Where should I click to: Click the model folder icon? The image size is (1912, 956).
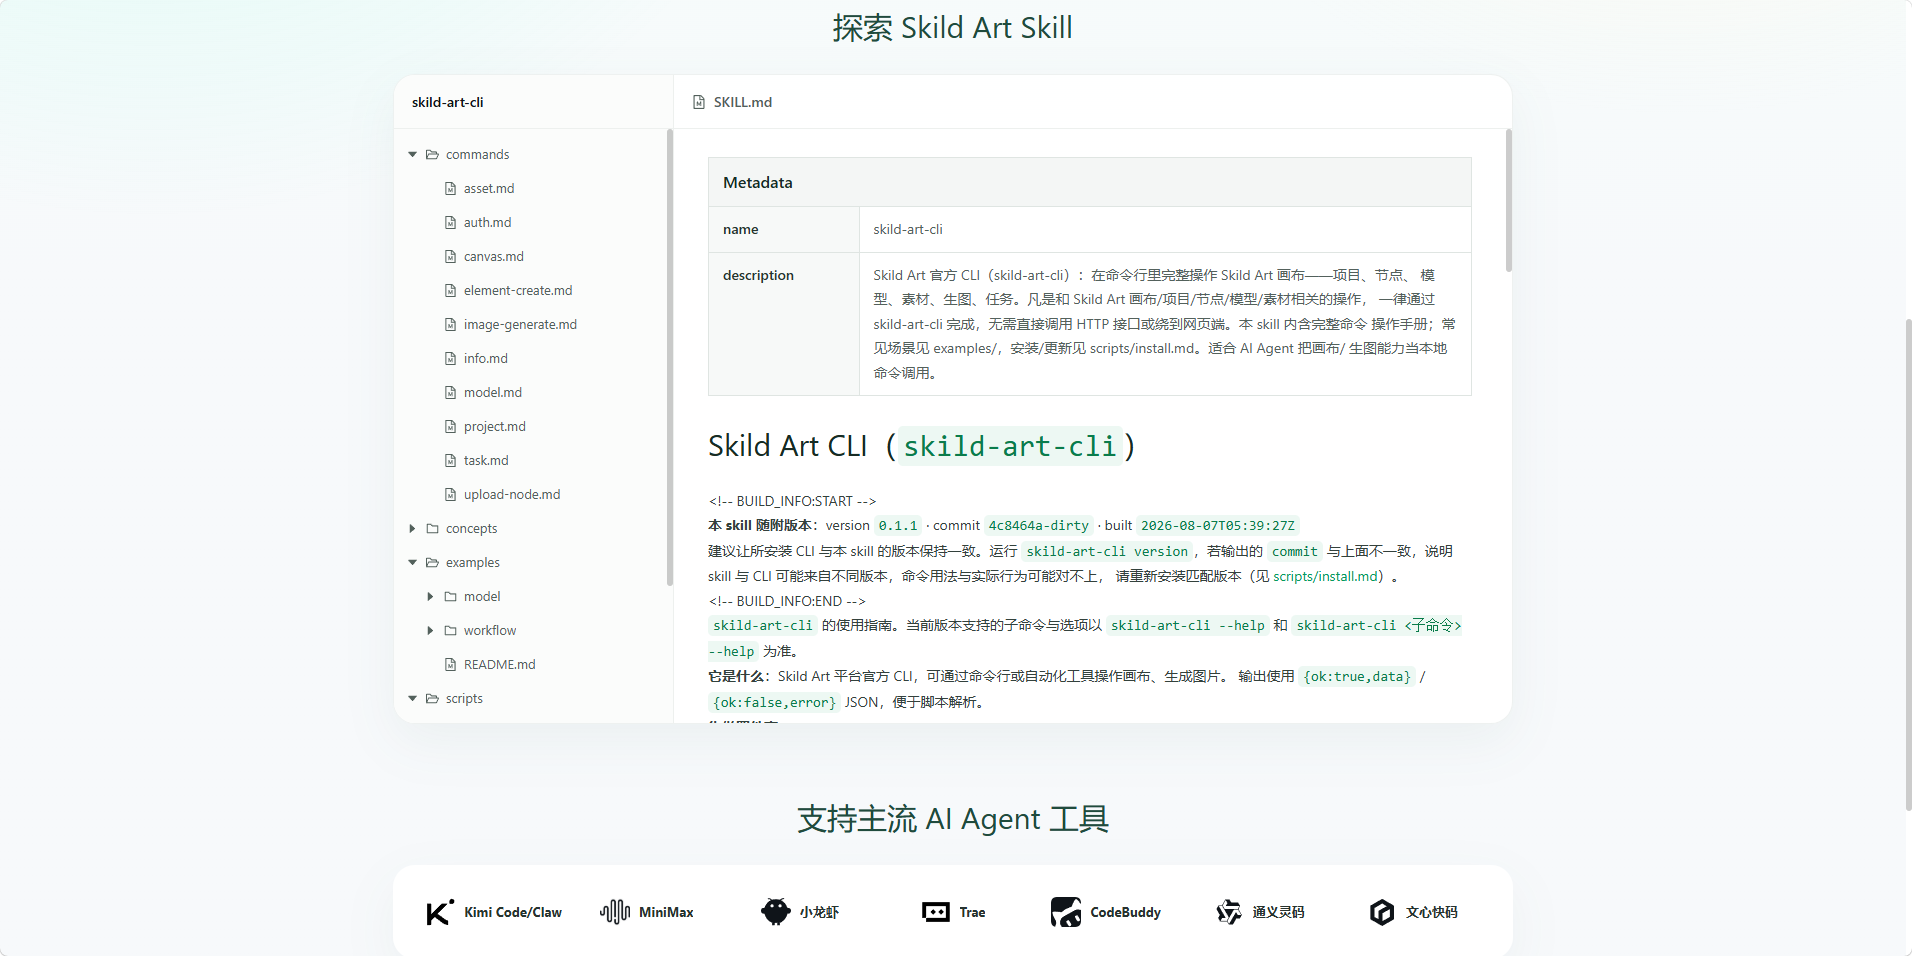pyautogui.click(x=451, y=597)
